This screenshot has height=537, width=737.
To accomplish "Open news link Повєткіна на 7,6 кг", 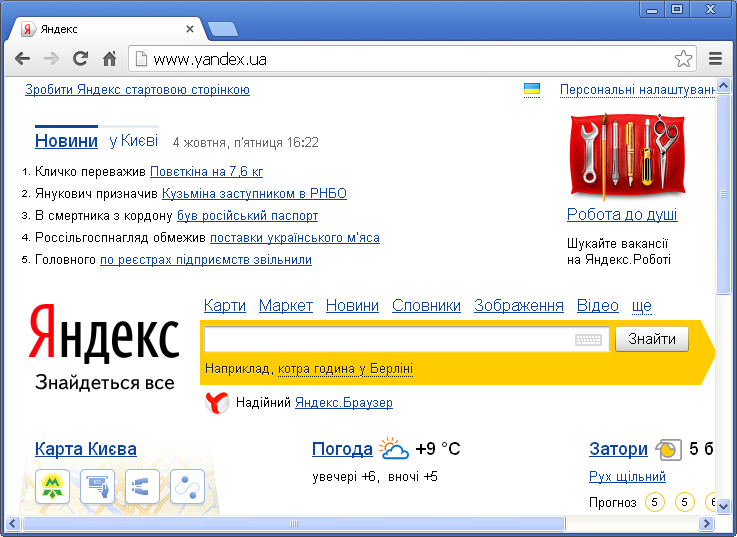I will click(206, 172).
